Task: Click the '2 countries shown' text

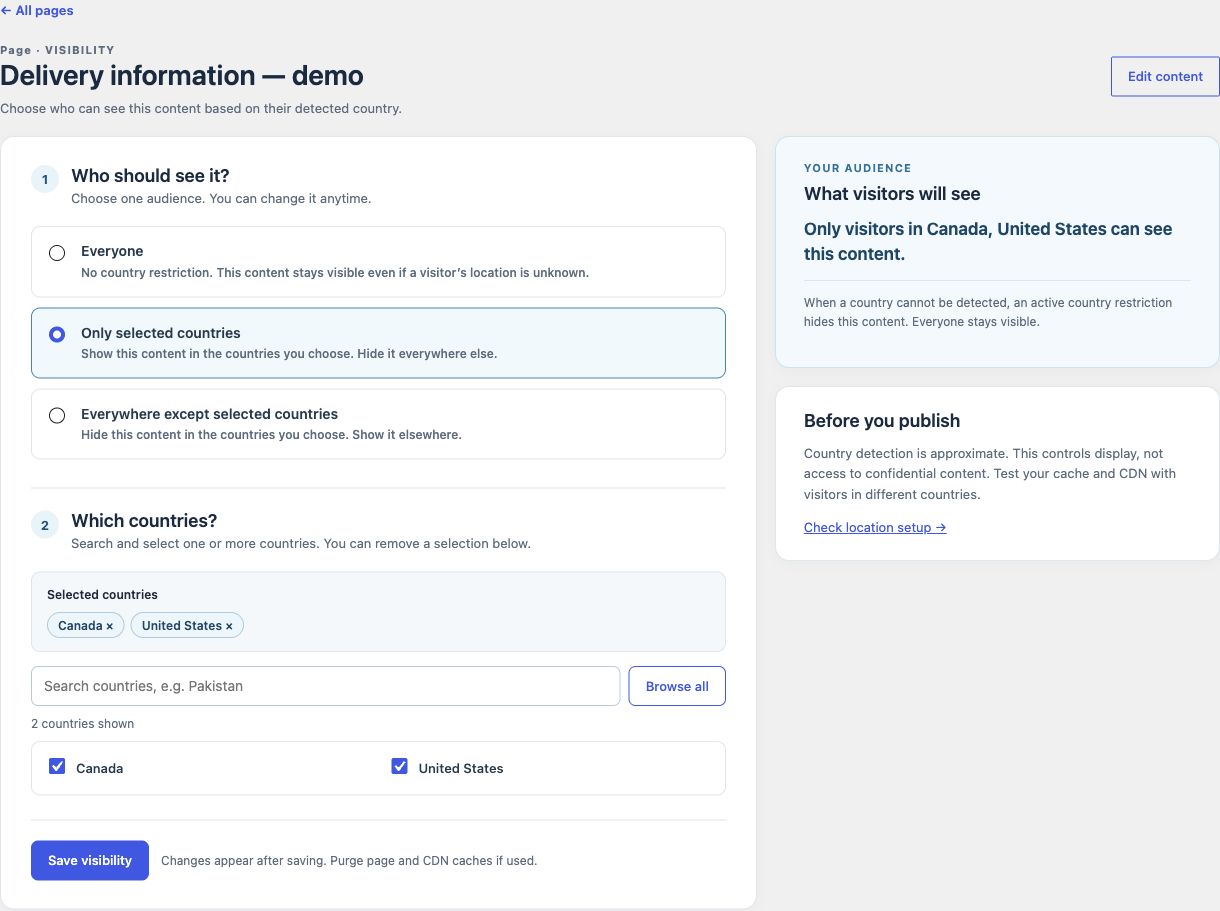Action: [82, 723]
